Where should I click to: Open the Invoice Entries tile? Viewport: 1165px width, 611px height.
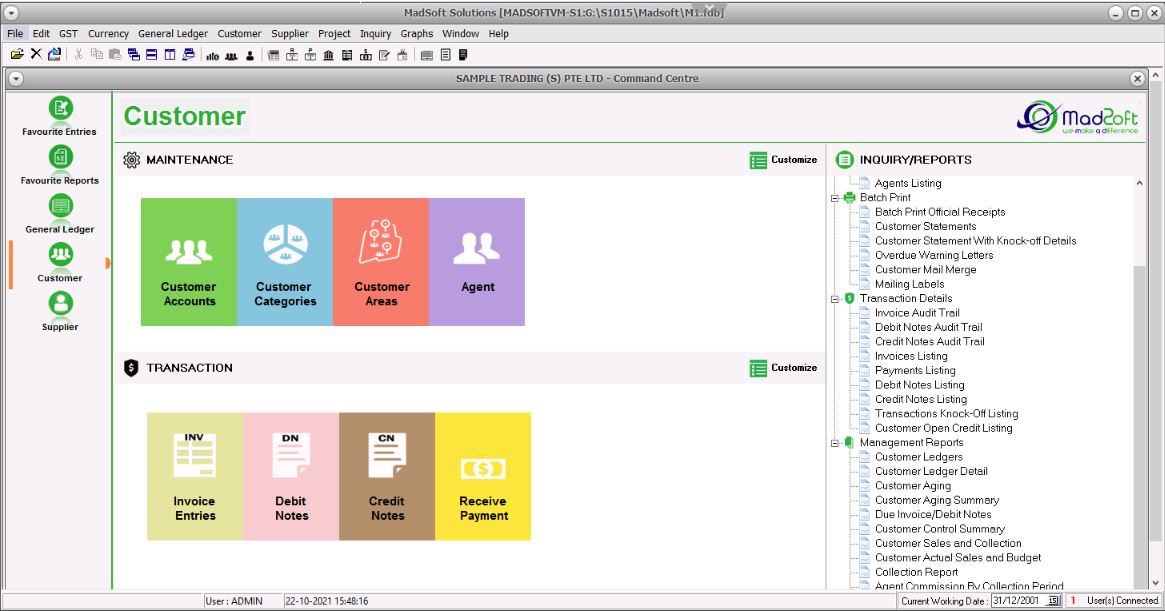pyautogui.click(x=195, y=476)
